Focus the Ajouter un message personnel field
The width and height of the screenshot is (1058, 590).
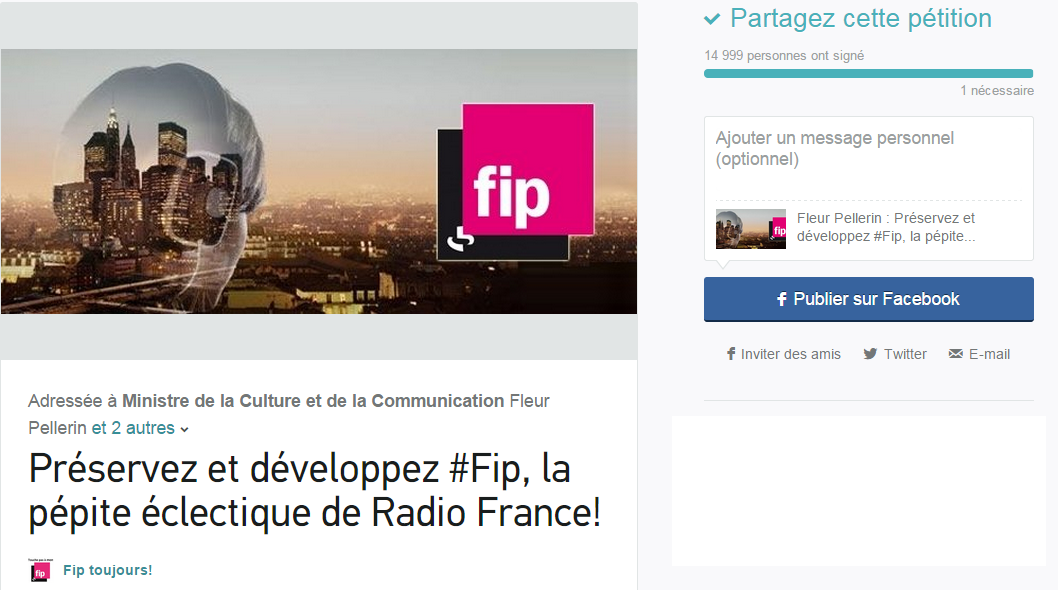click(868, 158)
